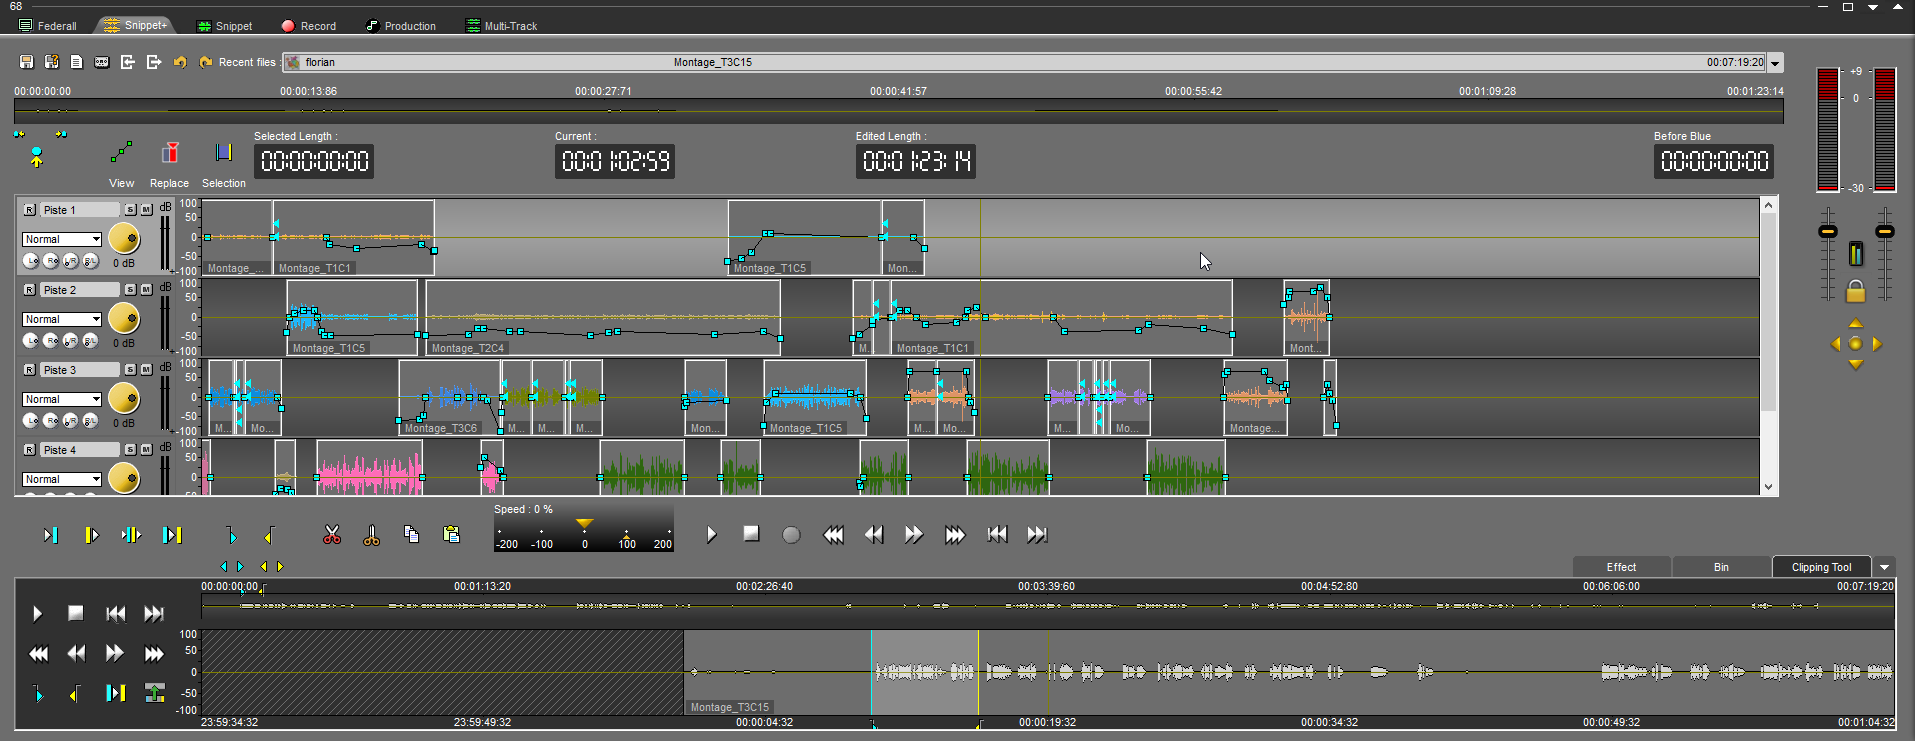Image resolution: width=1915 pixels, height=741 pixels.
Task: Toggle record arm R on Piste 3
Action: (30, 370)
